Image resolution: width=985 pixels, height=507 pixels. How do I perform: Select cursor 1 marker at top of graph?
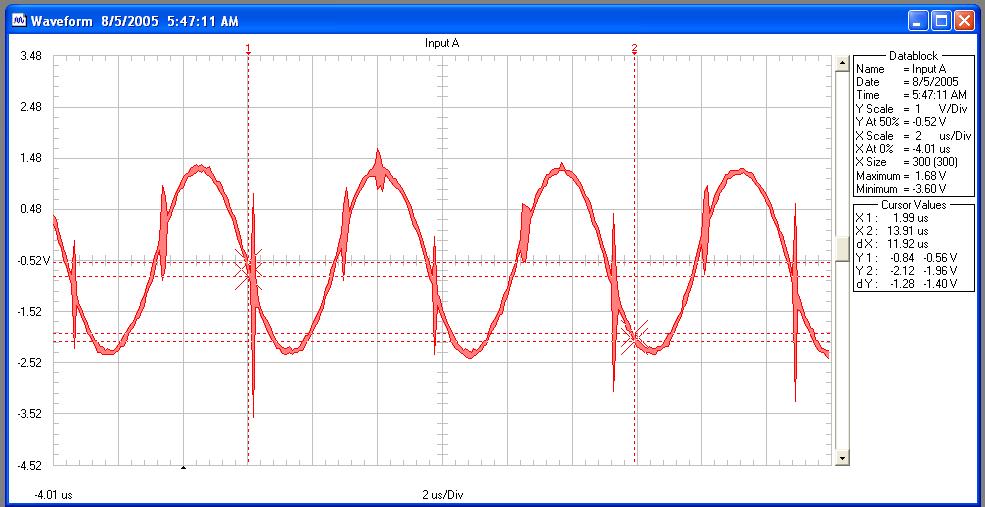coord(248,49)
